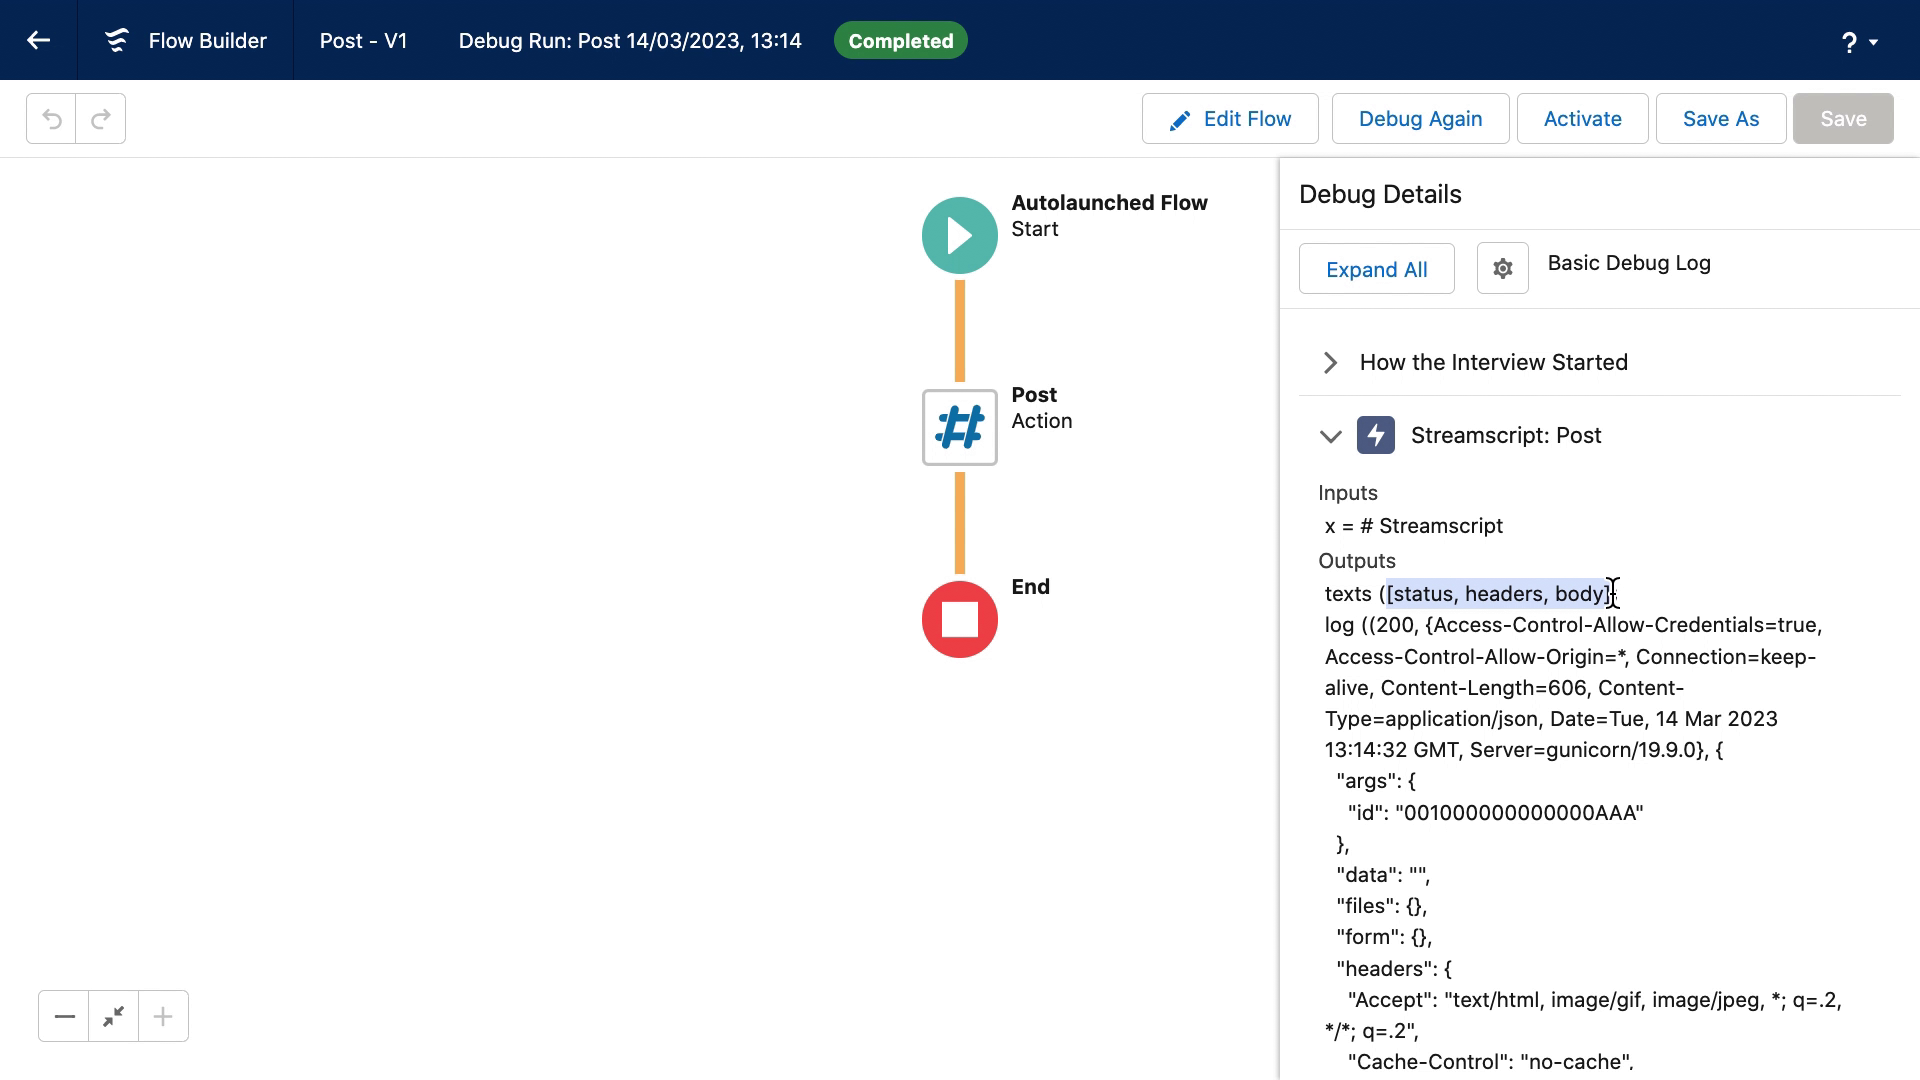The width and height of the screenshot is (1920, 1080).
Task: Open debug log settings gear
Action: pos(1502,268)
